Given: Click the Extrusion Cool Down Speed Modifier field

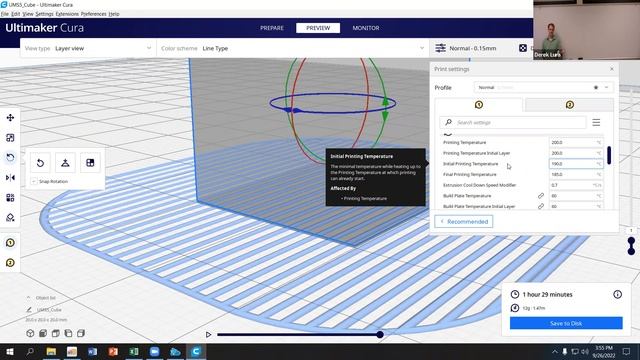Looking at the screenshot, I should [576, 185].
